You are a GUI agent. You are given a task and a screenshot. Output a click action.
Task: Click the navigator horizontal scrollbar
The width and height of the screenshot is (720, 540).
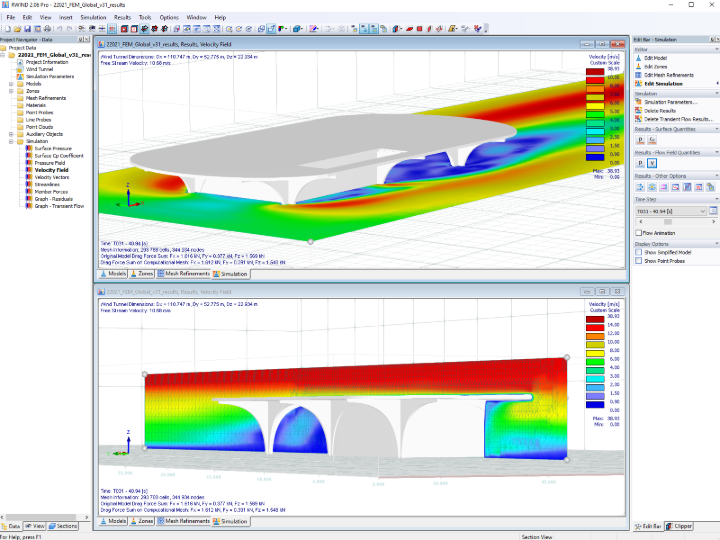click(44, 517)
